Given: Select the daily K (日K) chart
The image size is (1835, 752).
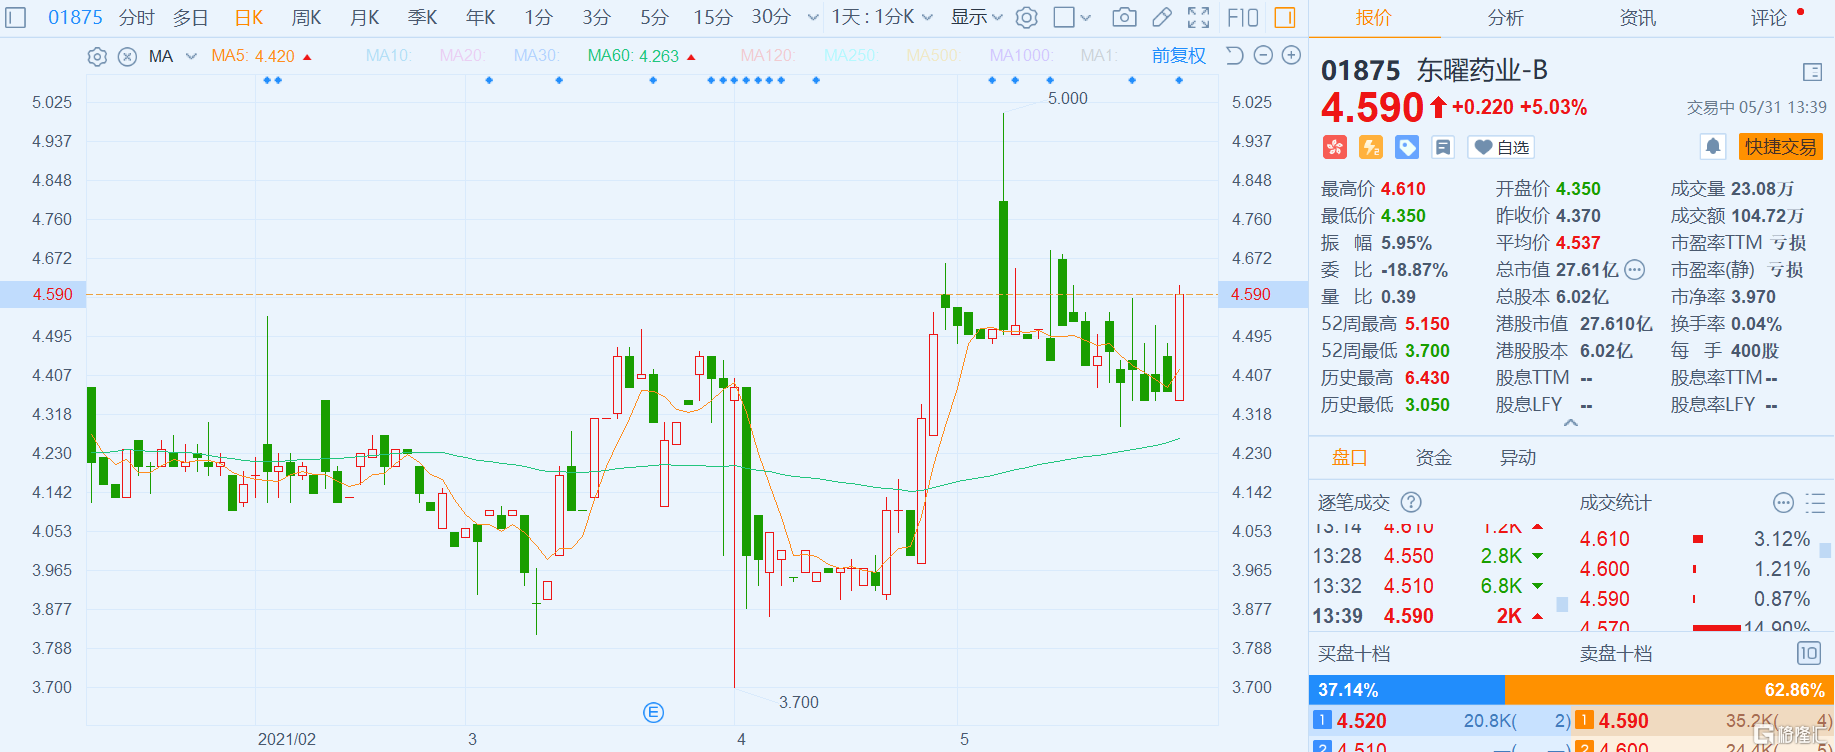Looking at the screenshot, I should tap(249, 17).
